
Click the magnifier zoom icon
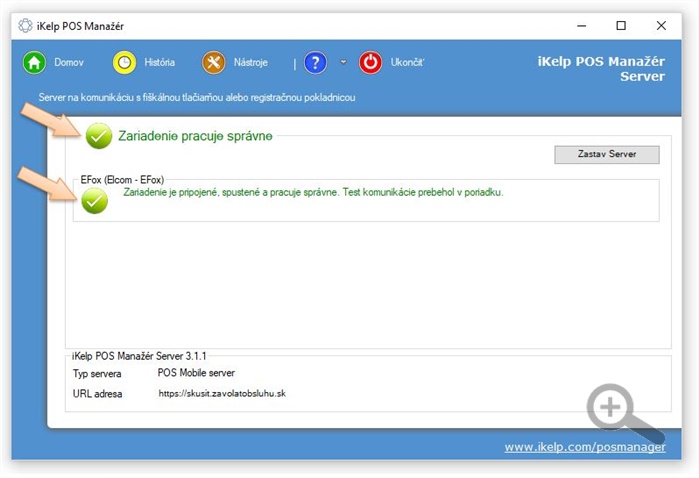tap(624, 412)
